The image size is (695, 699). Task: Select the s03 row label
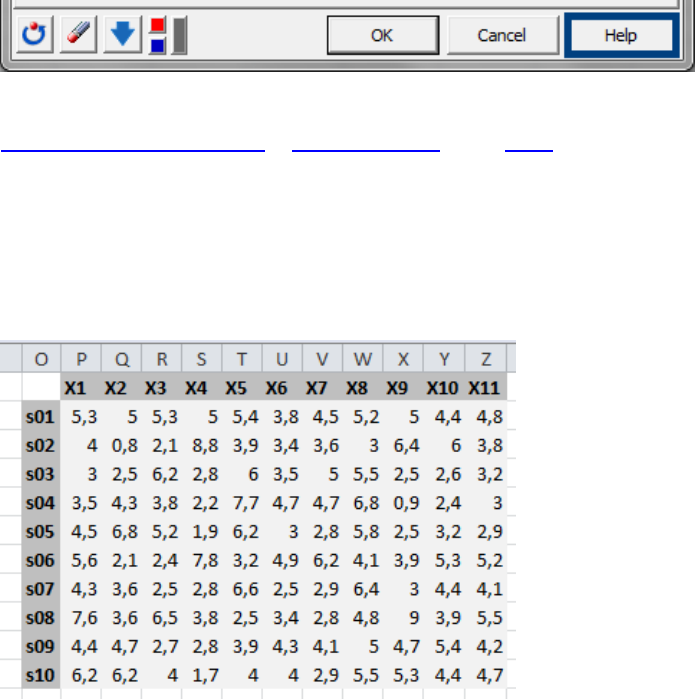[41, 474]
